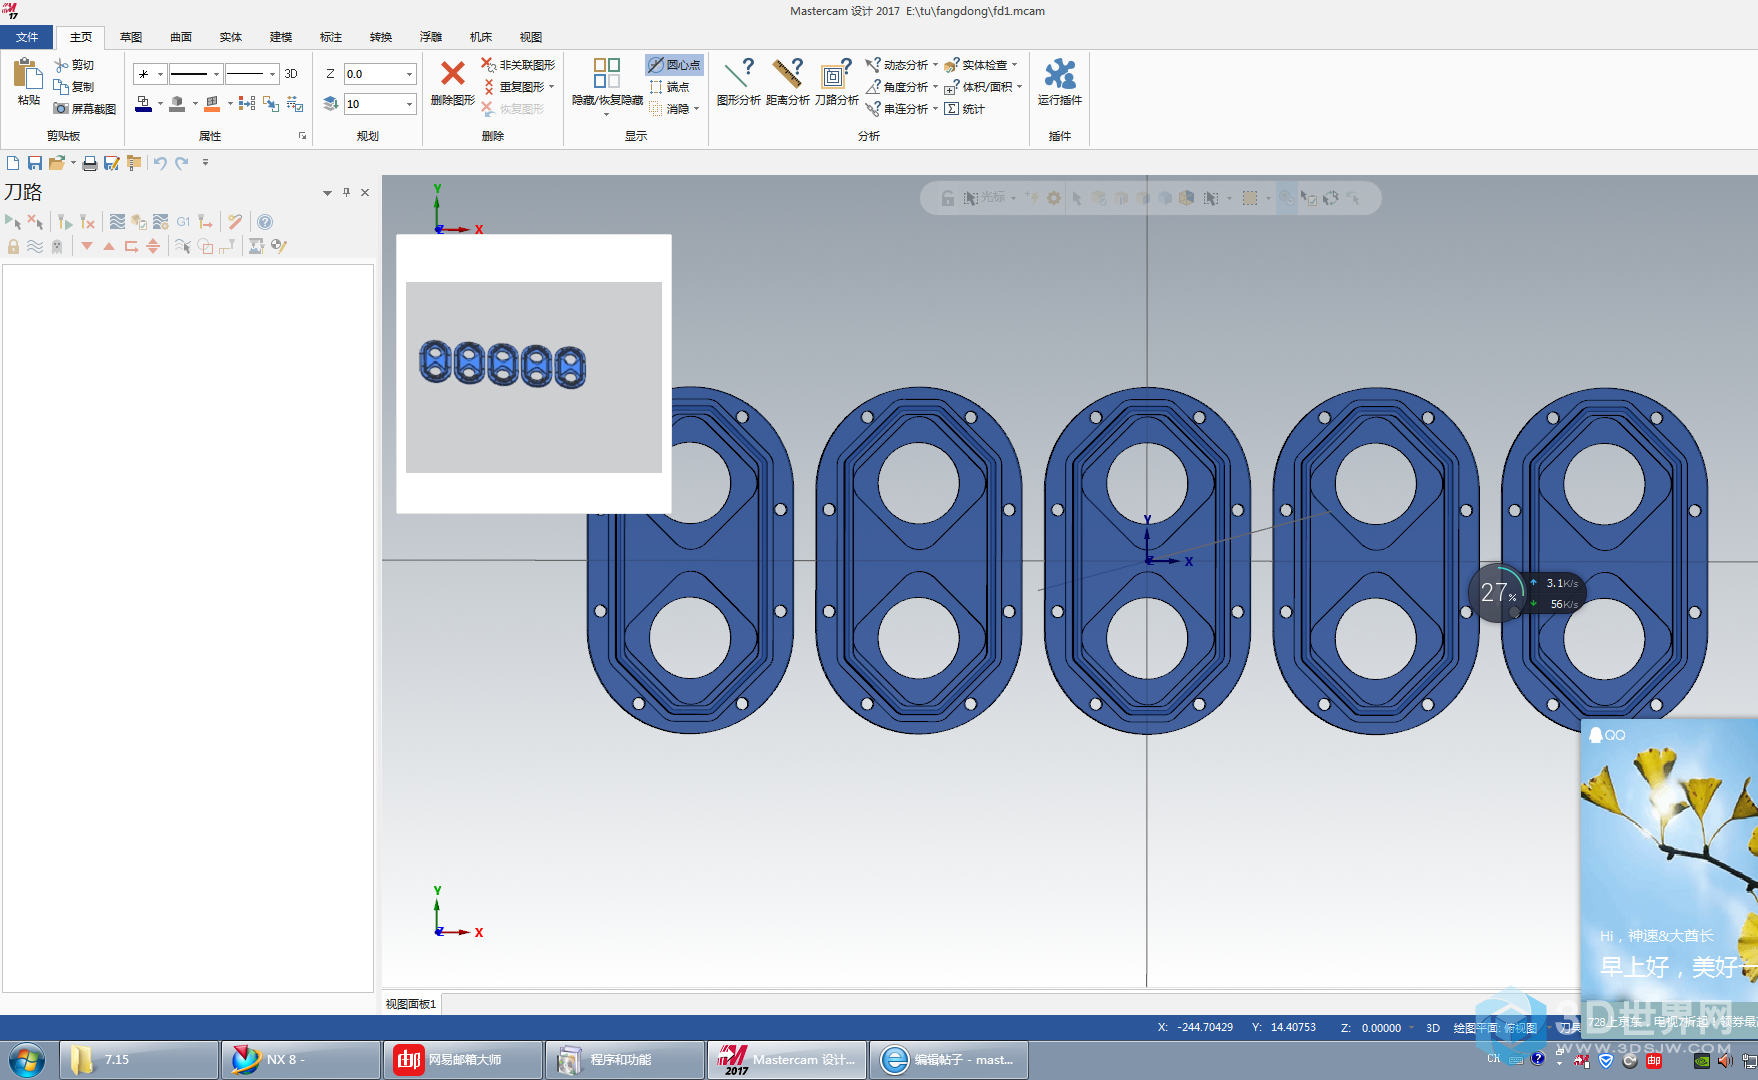Click the help question icon in 刀路 panel
1758x1080 pixels.
[265, 222]
